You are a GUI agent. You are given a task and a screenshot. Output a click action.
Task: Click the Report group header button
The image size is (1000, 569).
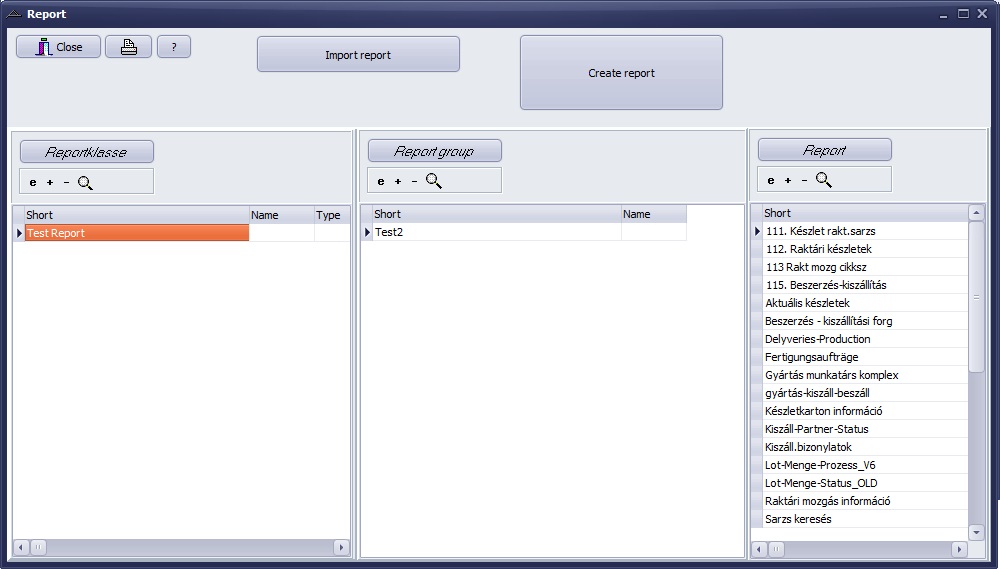434,151
